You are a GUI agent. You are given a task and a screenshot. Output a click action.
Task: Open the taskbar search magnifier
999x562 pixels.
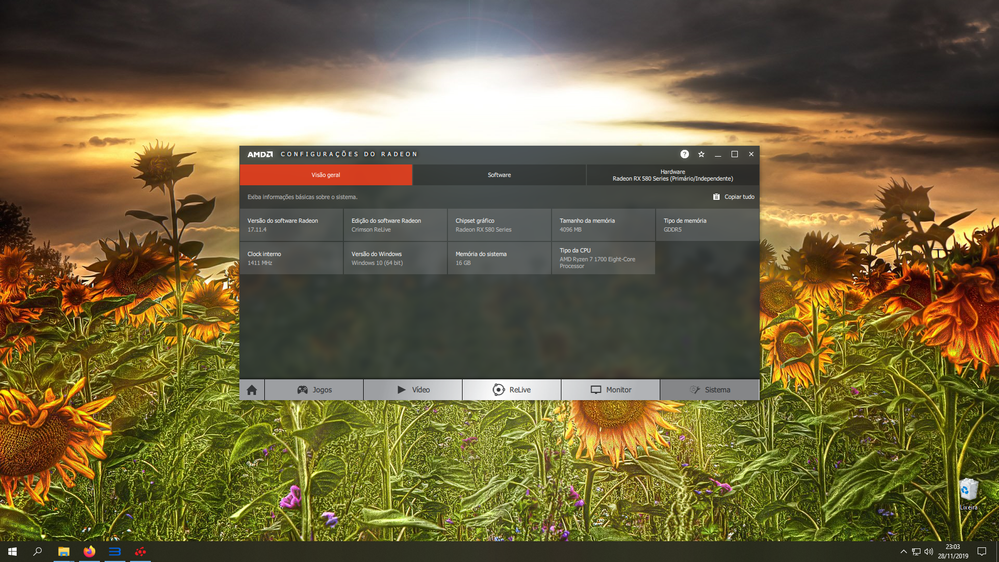(38, 551)
